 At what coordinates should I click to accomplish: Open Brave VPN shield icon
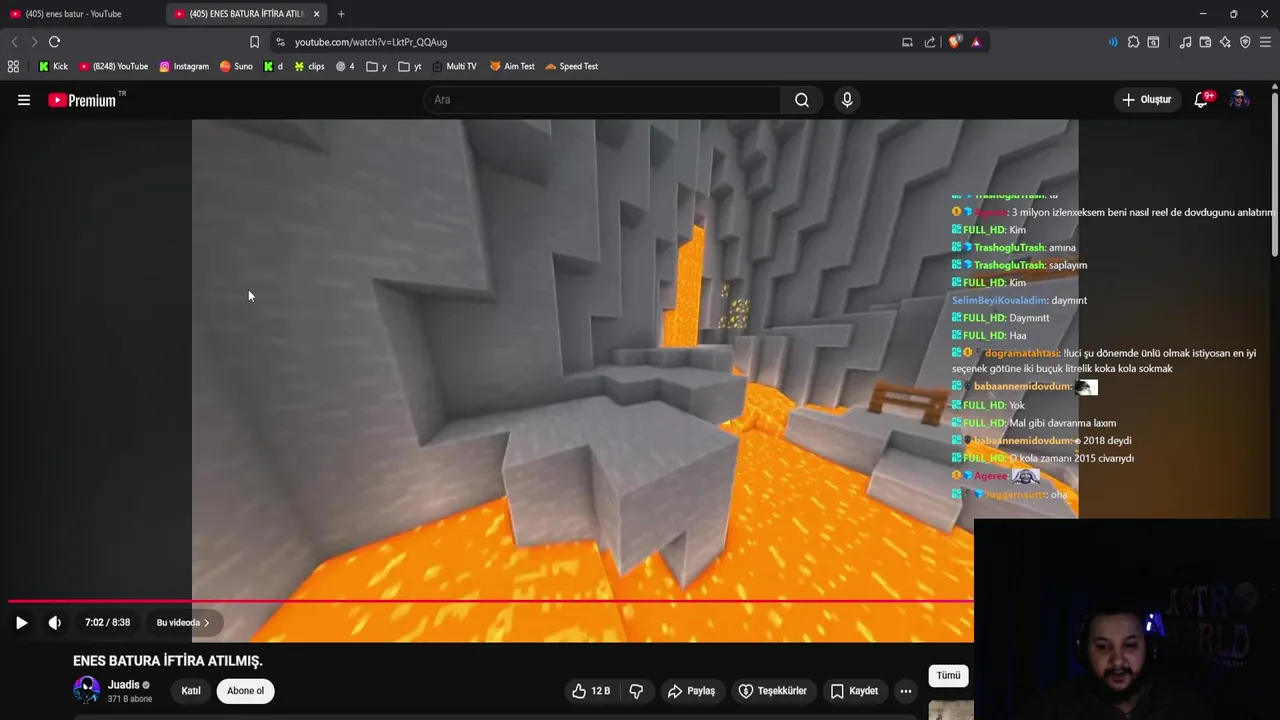click(x=1245, y=42)
